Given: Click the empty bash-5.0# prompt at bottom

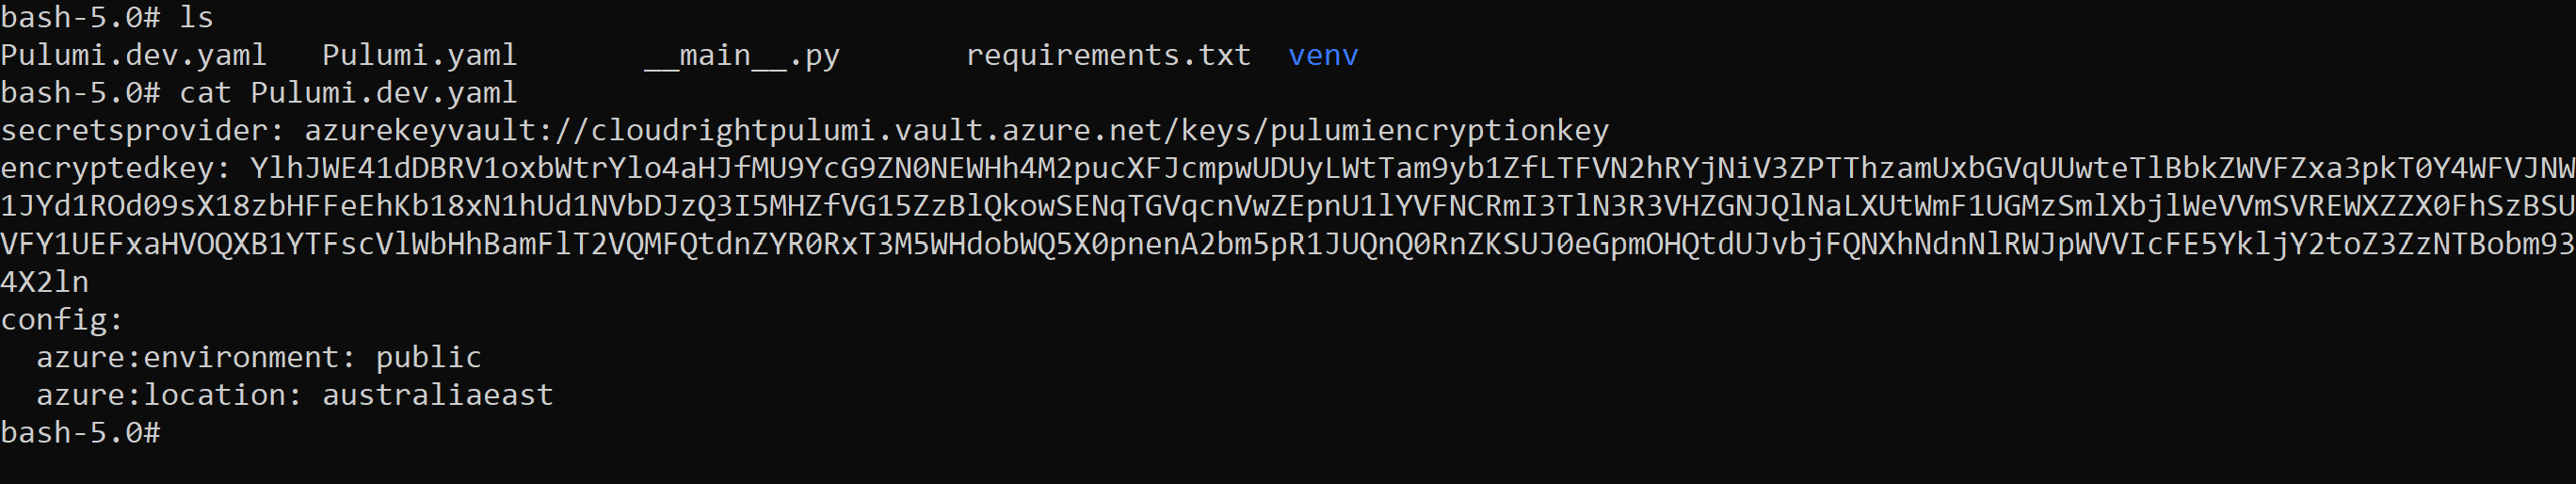Looking at the screenshot, I should click(x=80, y=433).
